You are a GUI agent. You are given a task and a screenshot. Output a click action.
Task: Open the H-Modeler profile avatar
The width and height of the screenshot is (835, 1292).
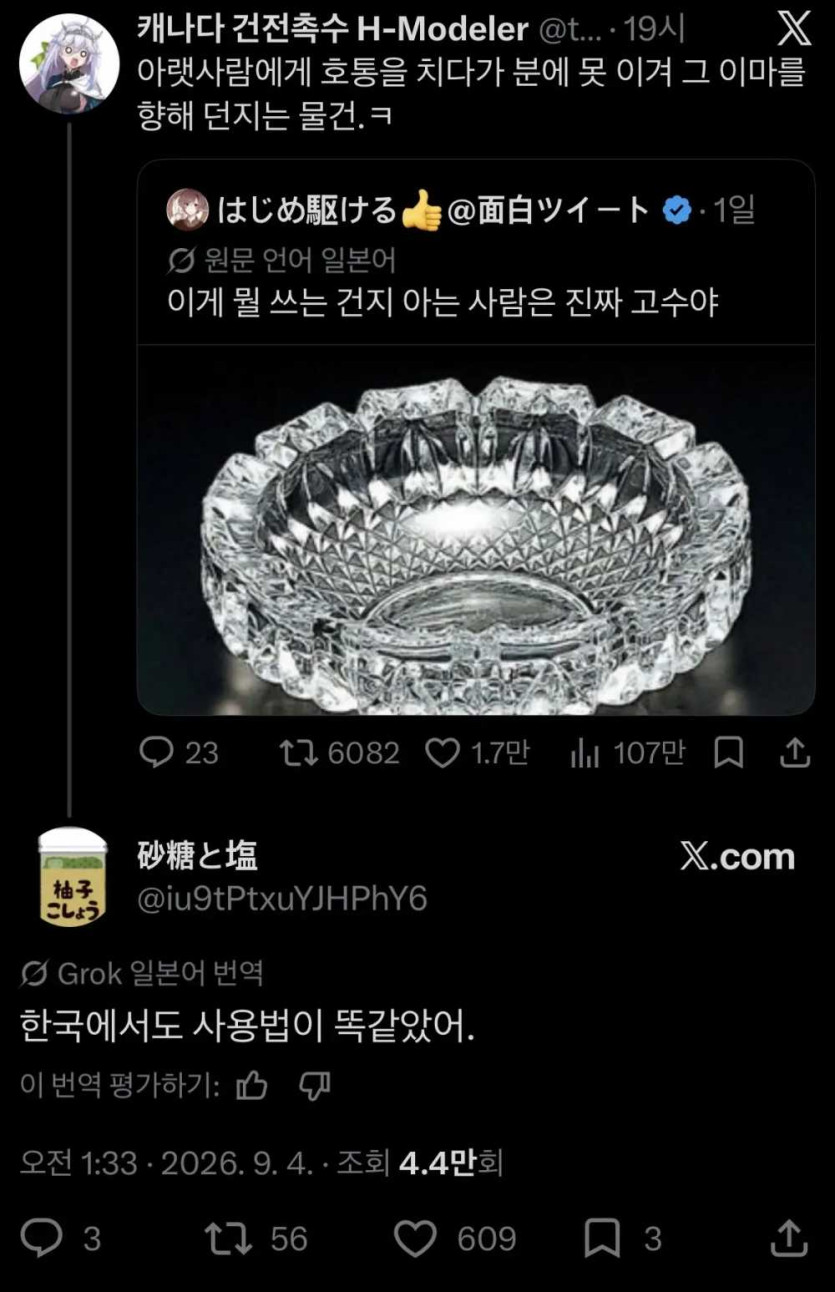[69, 63]
